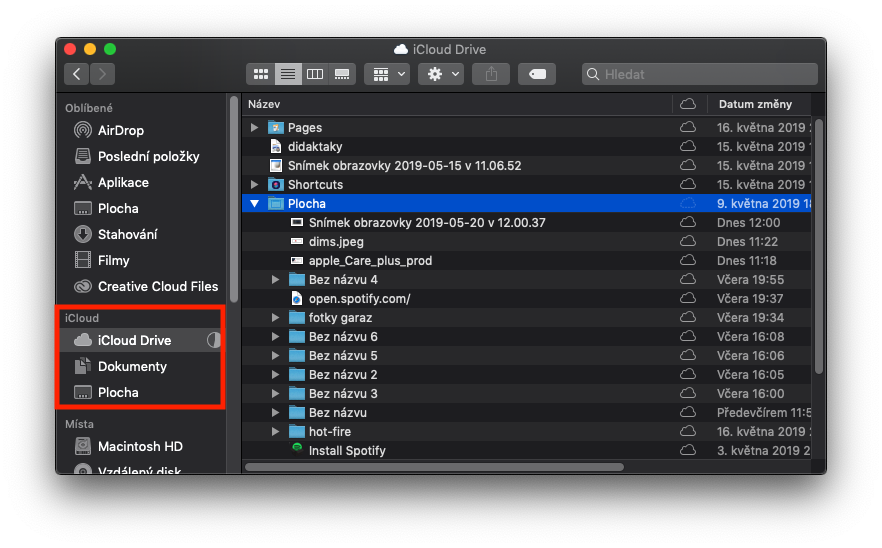Focus the Hledat search field
The height and width of the screenshot is (548, 882).
click(x=700, y=74)
